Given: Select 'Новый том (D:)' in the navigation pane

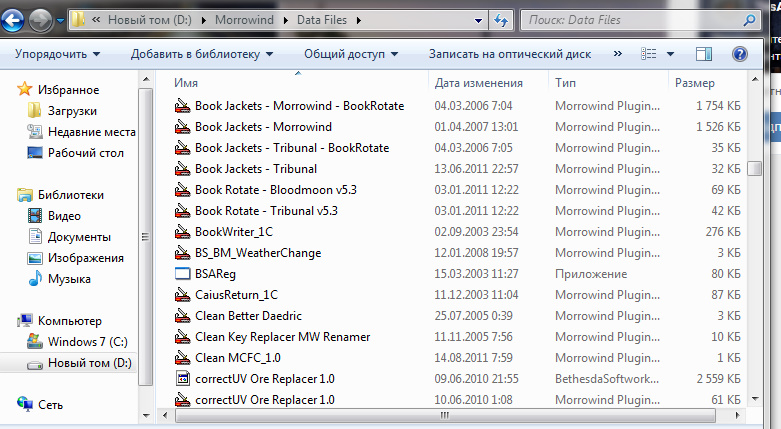Looking at the screenshot, I should pos(90,363).
